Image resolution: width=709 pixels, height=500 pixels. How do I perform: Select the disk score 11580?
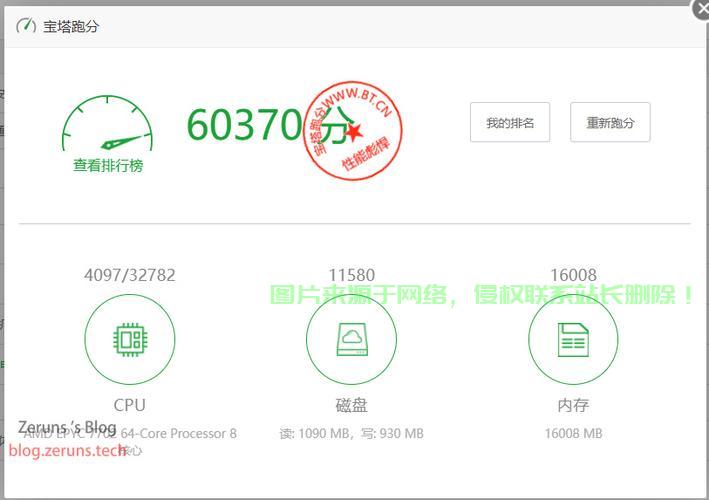351,275
